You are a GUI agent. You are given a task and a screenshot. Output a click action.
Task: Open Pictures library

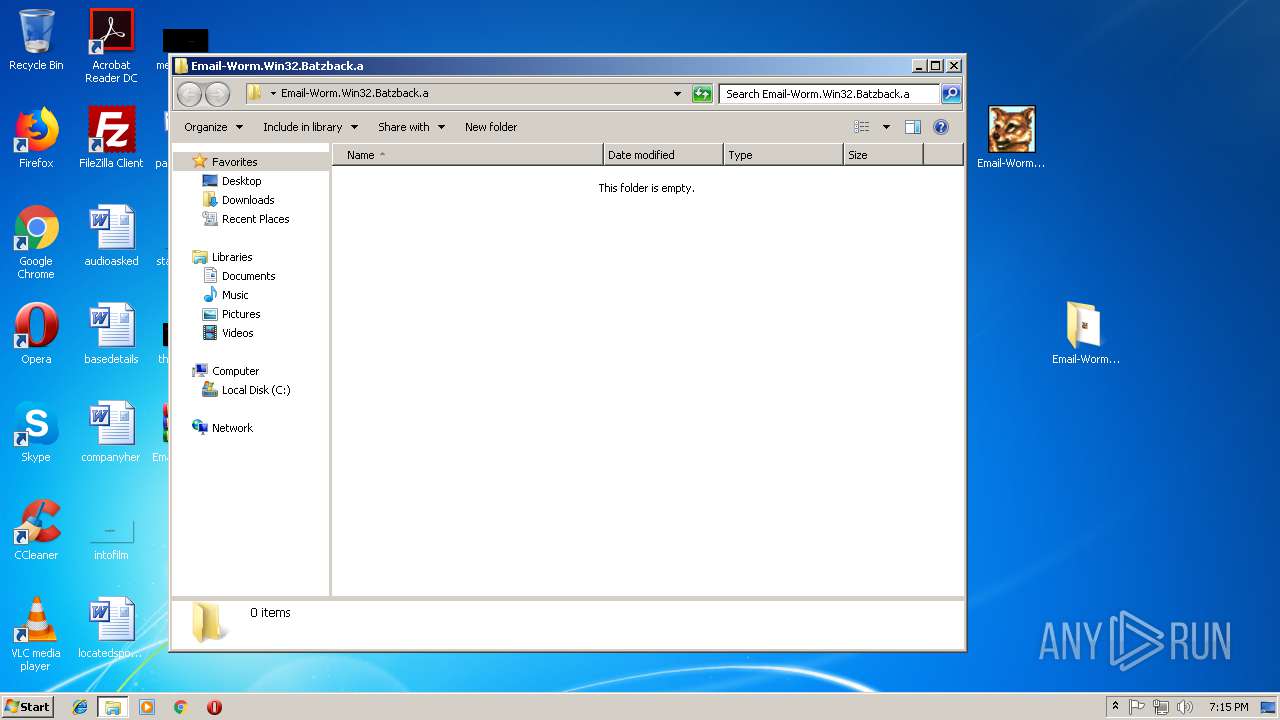pyautogui.click(x=241, y=314)
